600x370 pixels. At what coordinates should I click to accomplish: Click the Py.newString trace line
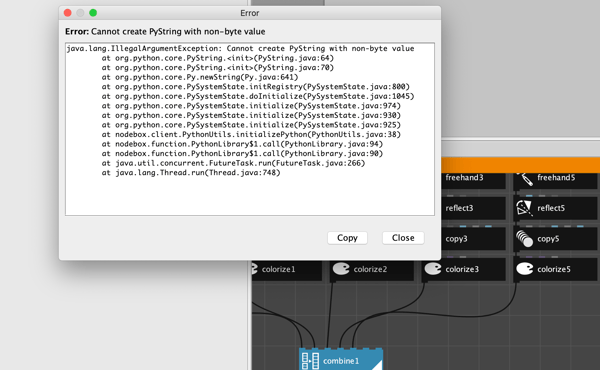point(200,77)
